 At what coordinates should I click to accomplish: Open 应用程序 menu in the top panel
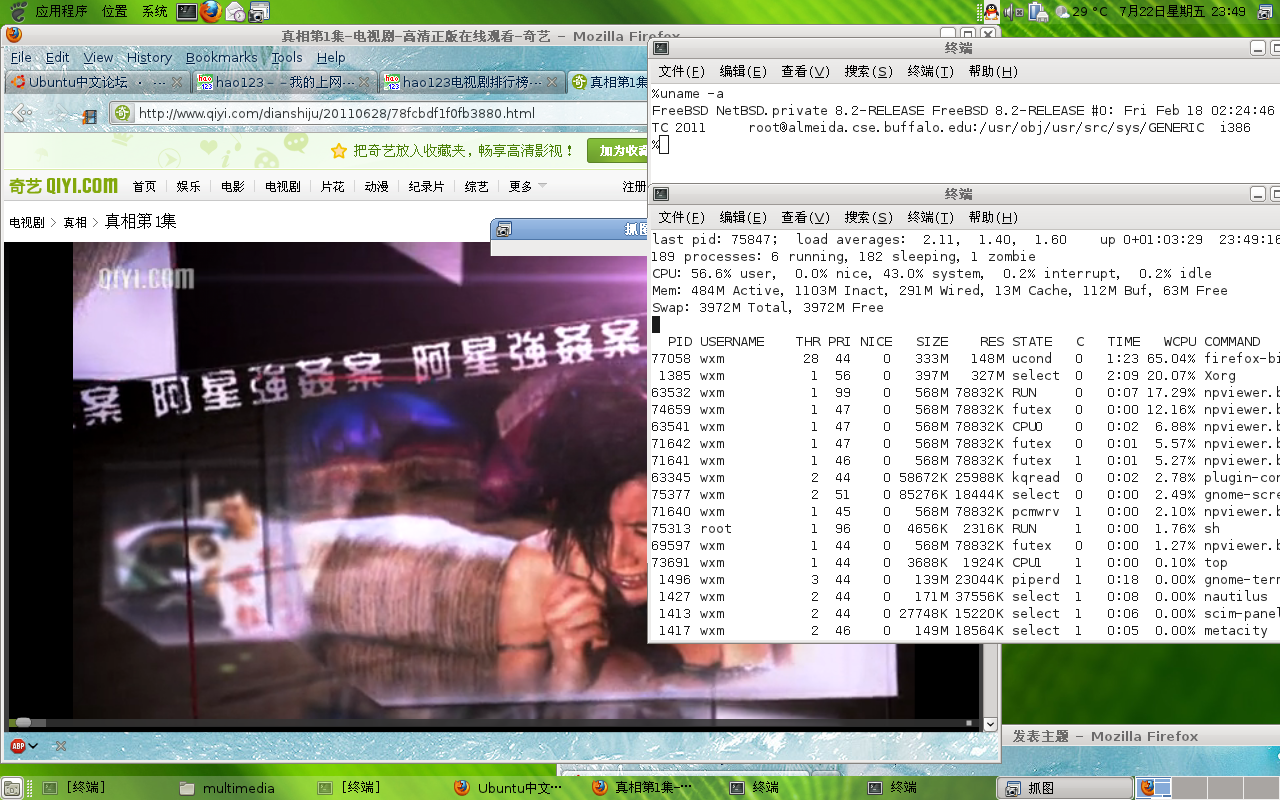61,12
